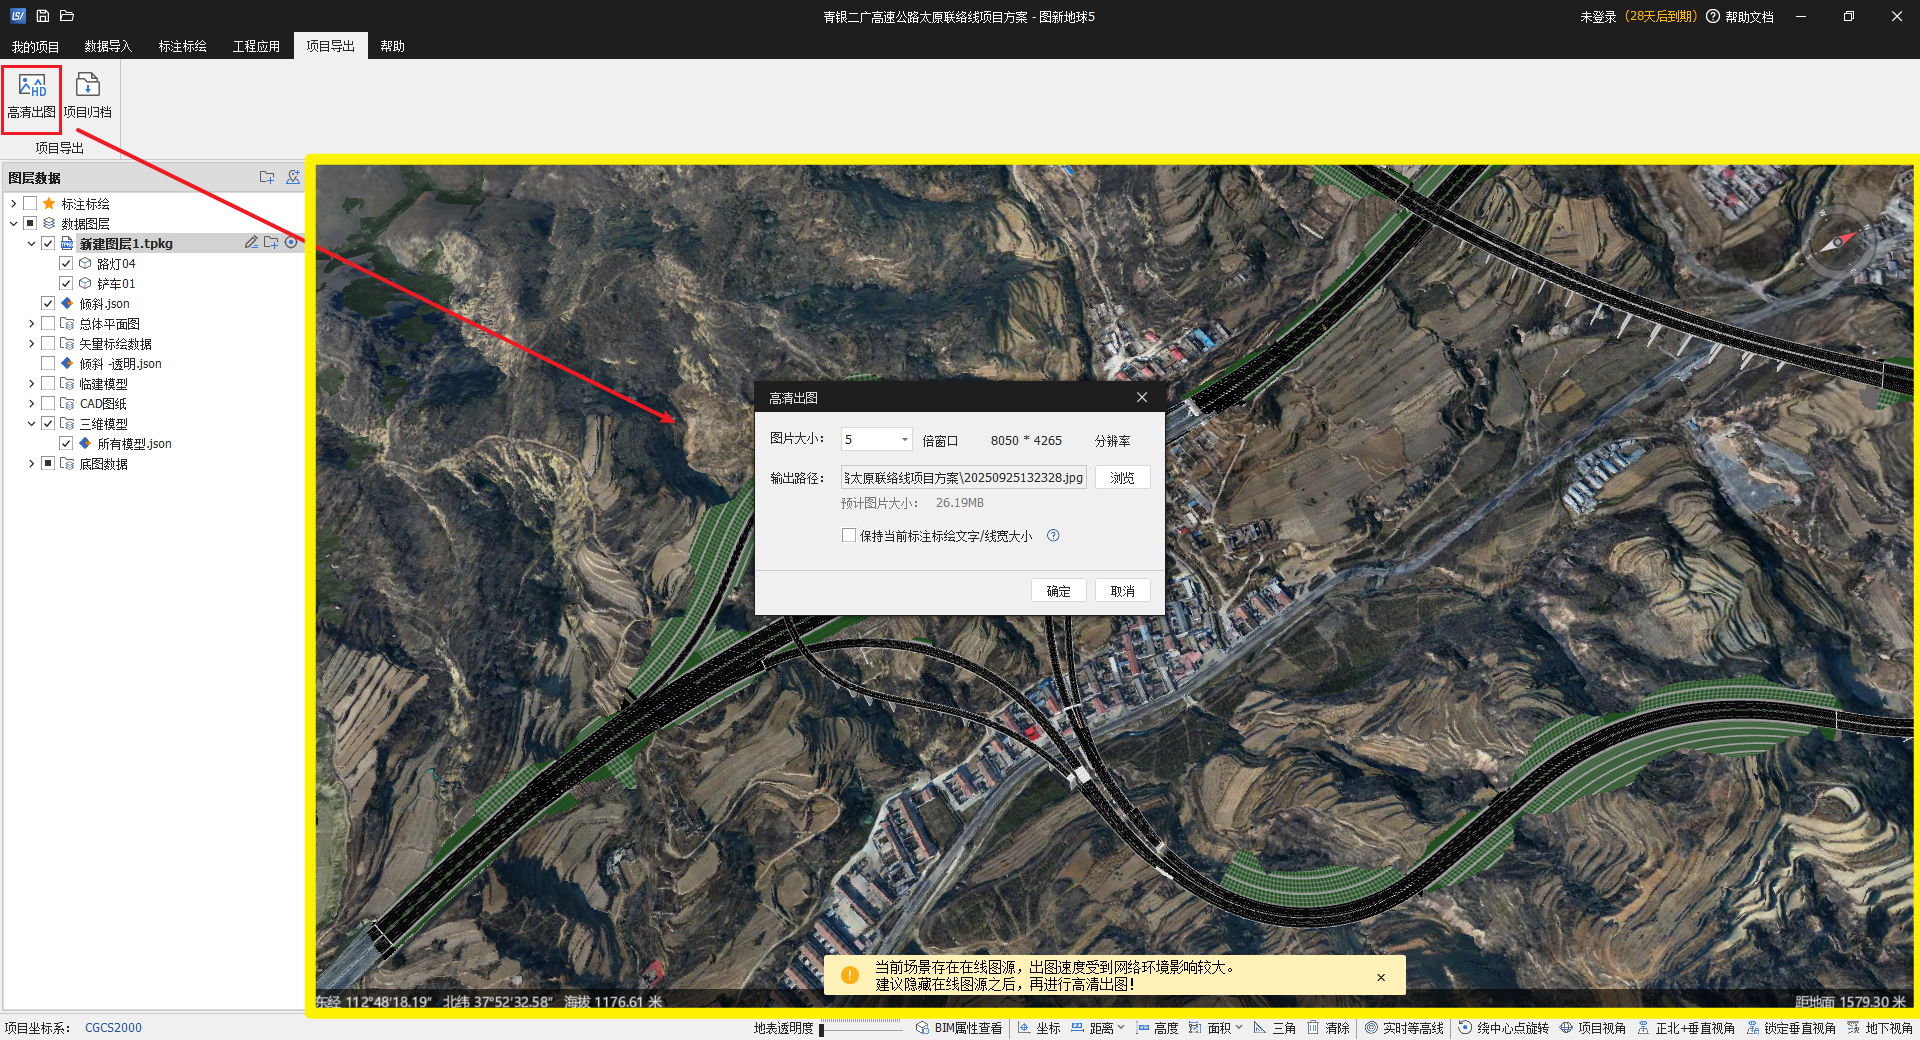Select the 三角 measurement tool in status bar
The image size is (1920, 1040).
coord(1275,1028)
